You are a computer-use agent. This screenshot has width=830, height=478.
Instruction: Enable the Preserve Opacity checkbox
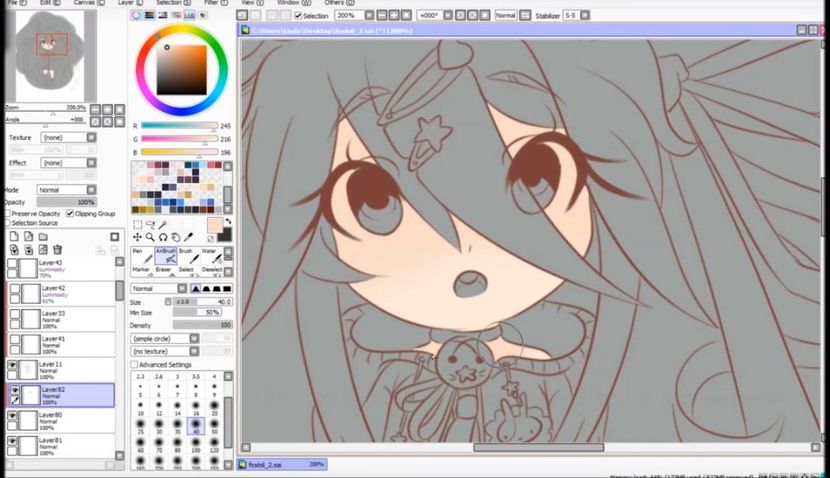coord(8,213)
